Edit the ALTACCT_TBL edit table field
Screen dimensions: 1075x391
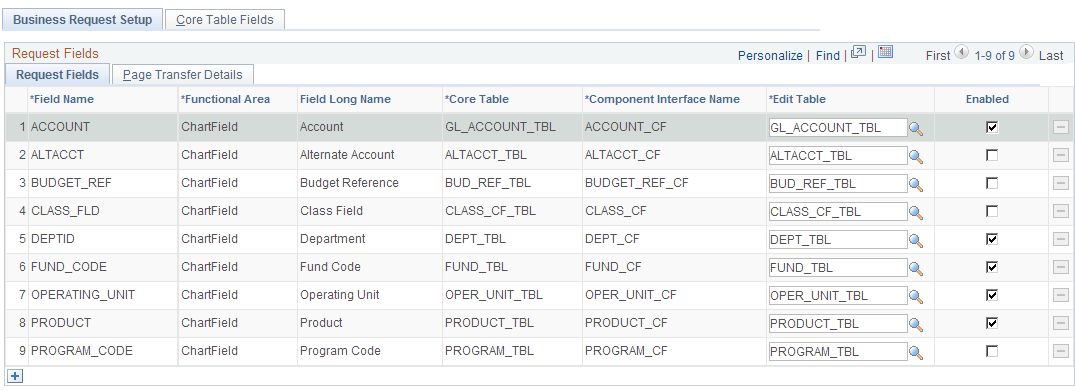[838, 156]
